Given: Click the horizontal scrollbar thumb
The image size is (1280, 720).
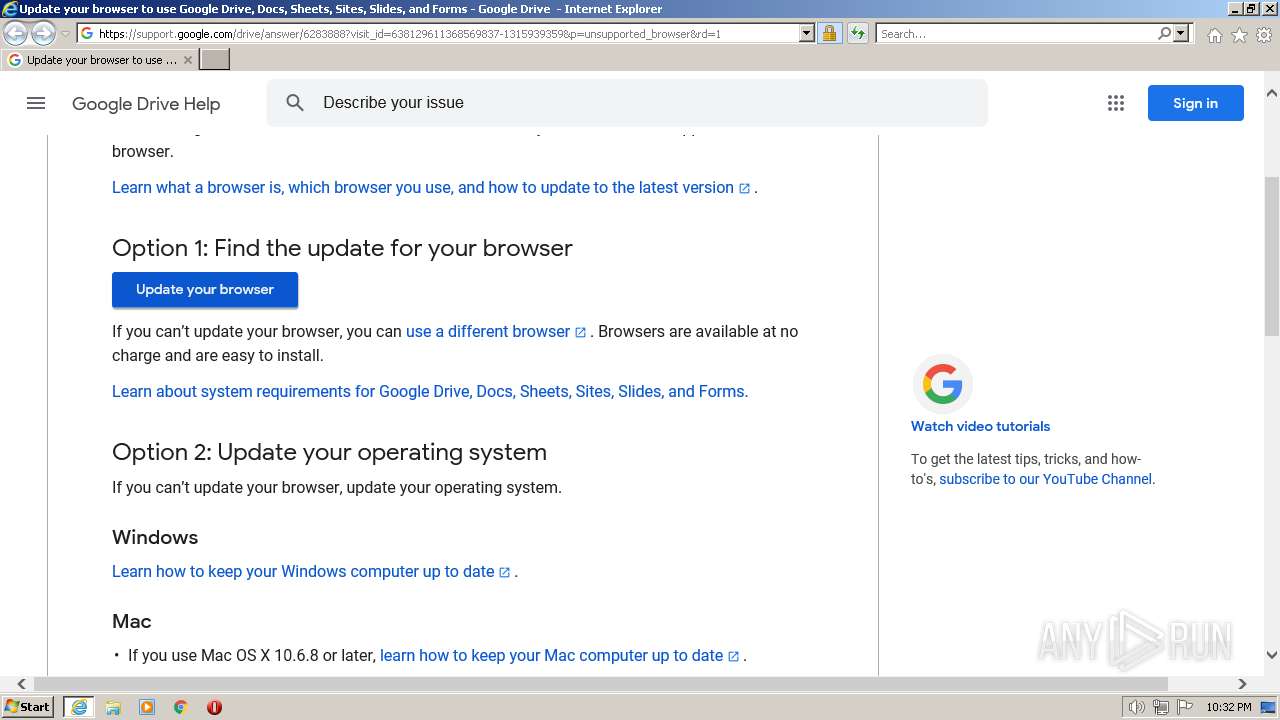Looking at the screenshot, I should (x=600, y=684).
